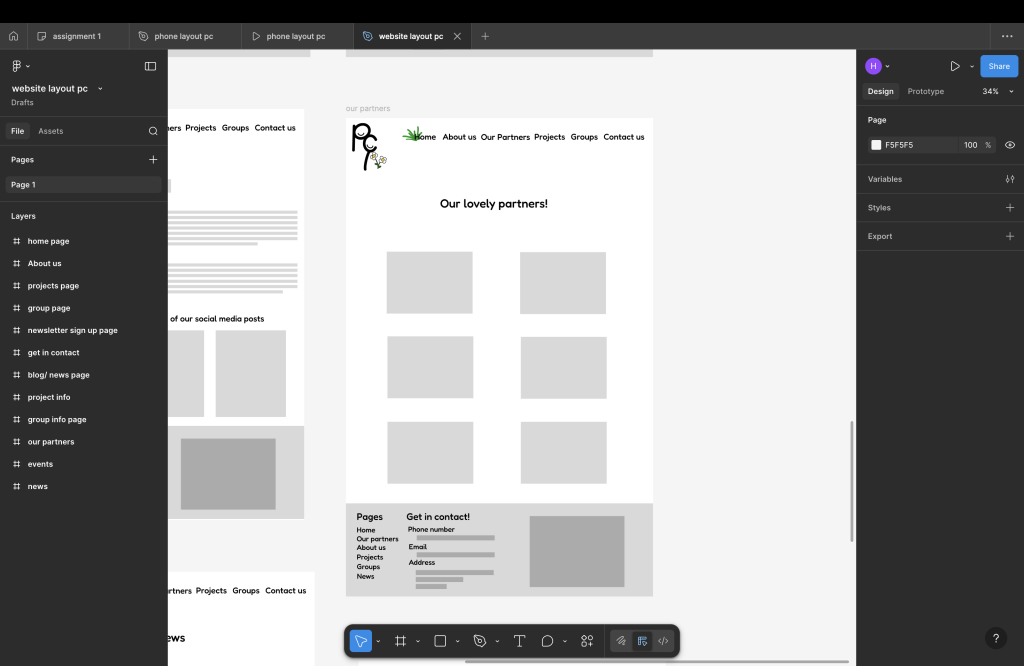1024x666 pixels.
Task: Select the Move tool in the bottom toolbar
Action: [x=361, y=641]
